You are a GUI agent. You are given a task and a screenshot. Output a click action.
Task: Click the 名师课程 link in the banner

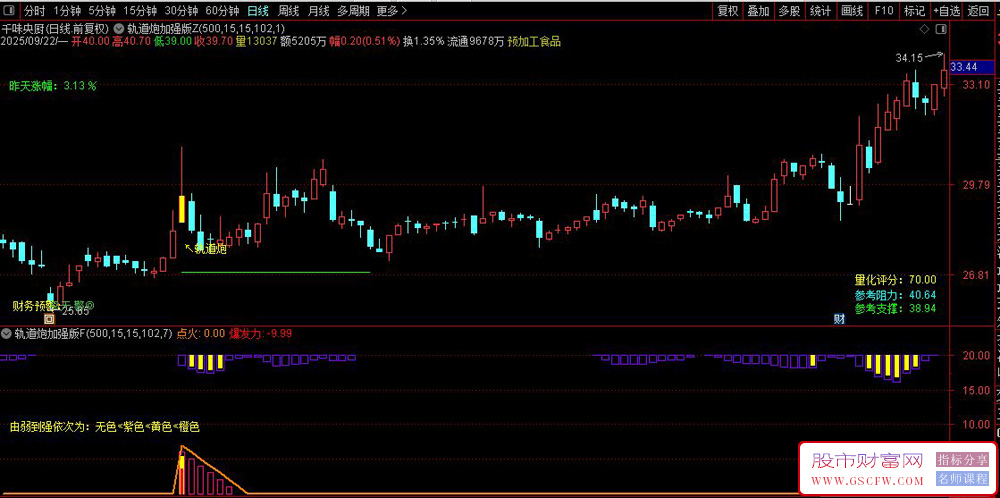[962, 480]
